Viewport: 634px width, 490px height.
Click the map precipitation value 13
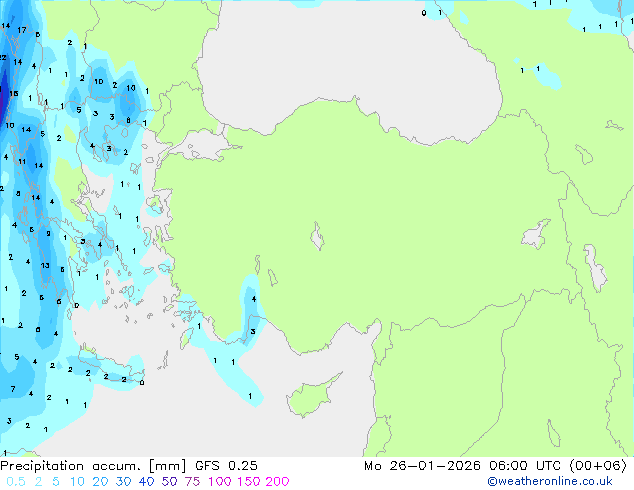click(45, 266)
